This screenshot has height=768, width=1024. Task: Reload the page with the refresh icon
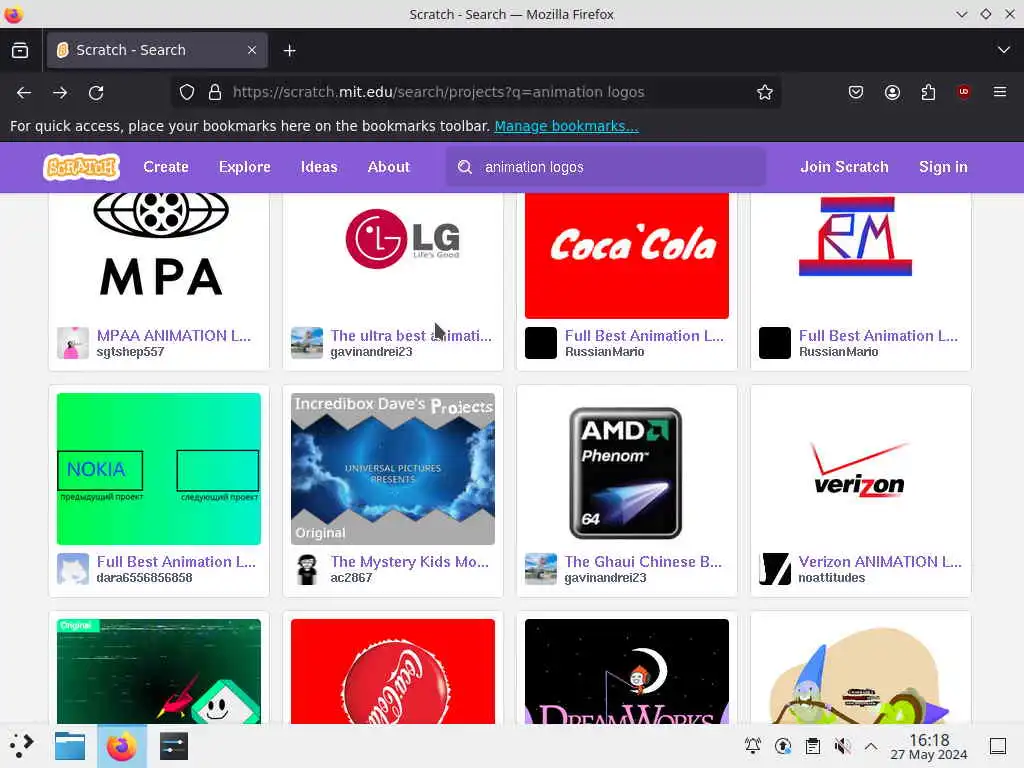point(96,93)
